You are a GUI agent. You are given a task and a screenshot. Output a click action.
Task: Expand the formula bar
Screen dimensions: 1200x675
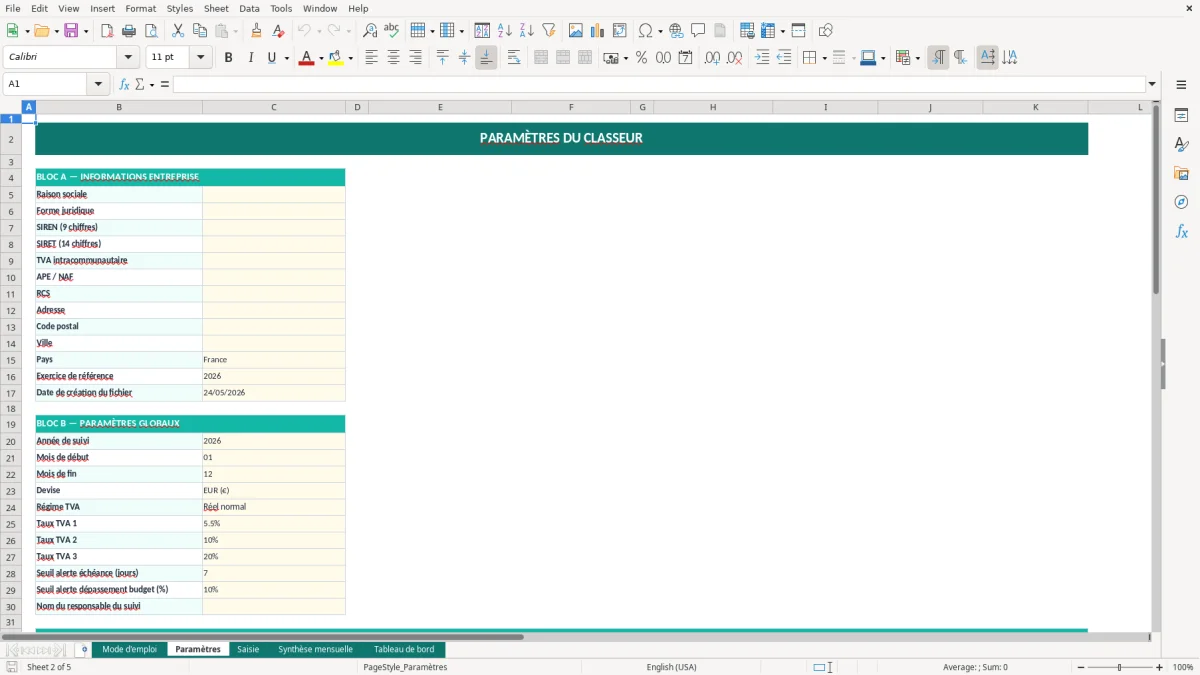(1152, 84)
